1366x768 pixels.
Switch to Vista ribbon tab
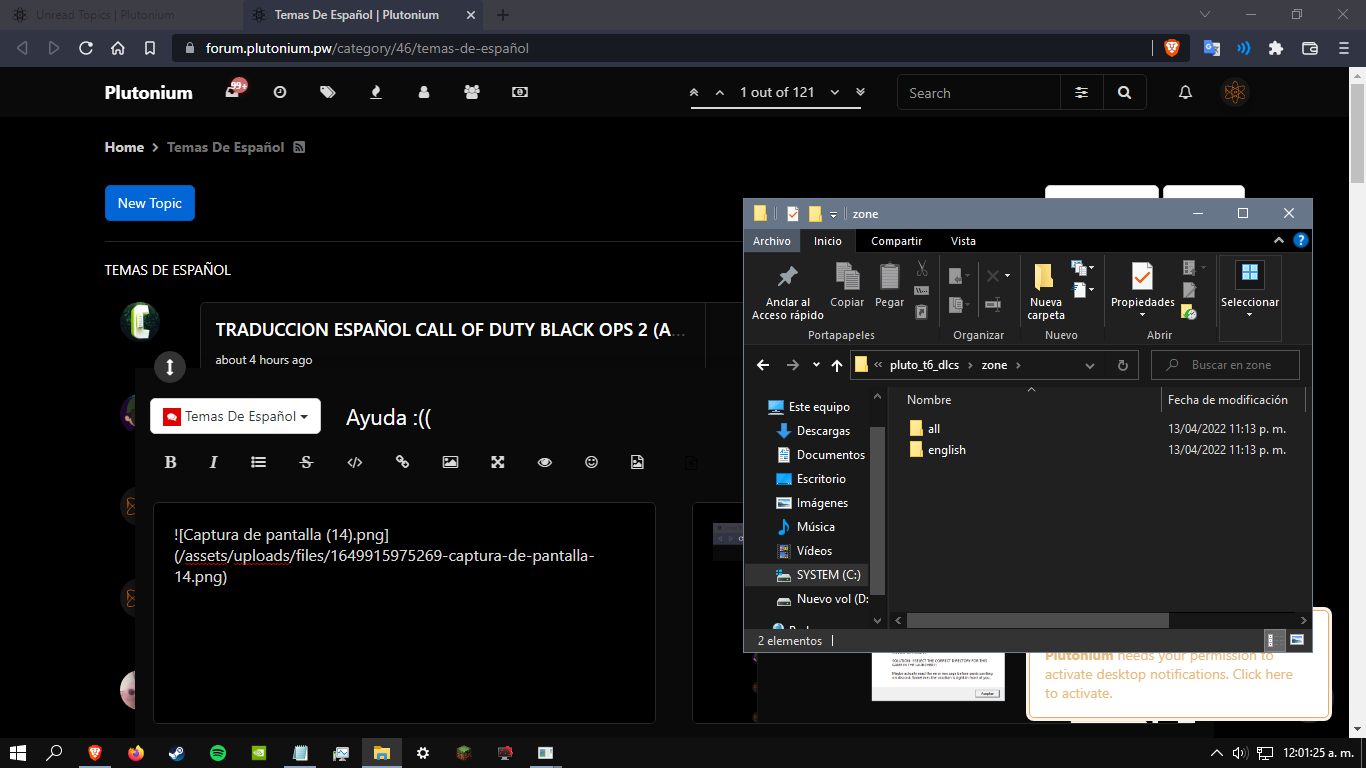tap(963, 241)
